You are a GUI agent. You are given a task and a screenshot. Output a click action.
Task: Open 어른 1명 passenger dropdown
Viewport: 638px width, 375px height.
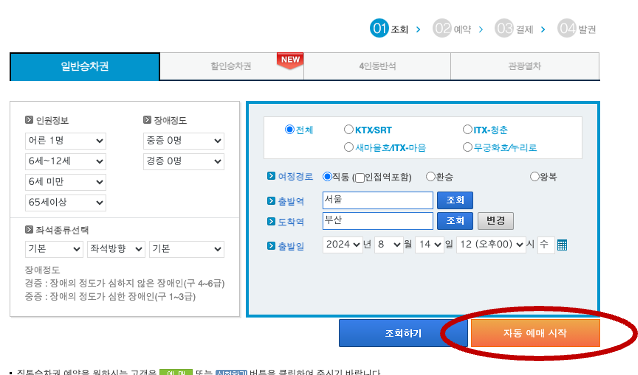(66, 141)
